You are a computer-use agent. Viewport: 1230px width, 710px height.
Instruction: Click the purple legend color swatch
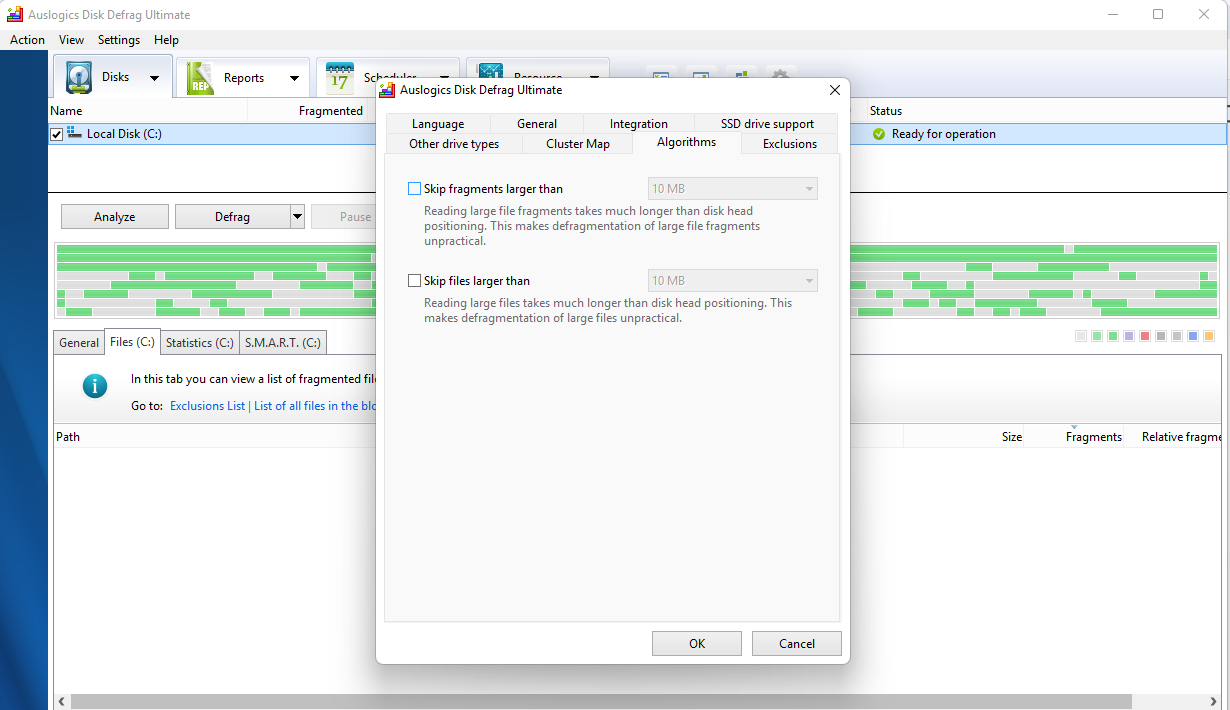click(x=1129, y=336)
